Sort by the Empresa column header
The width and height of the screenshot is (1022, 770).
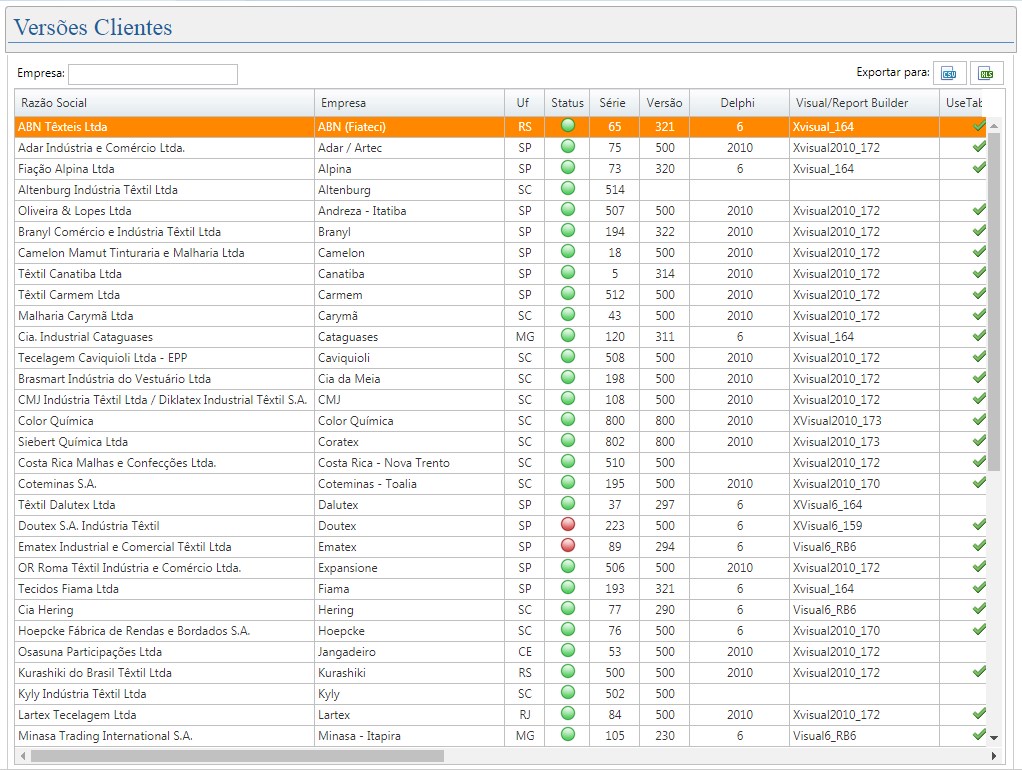click(409, 103)
